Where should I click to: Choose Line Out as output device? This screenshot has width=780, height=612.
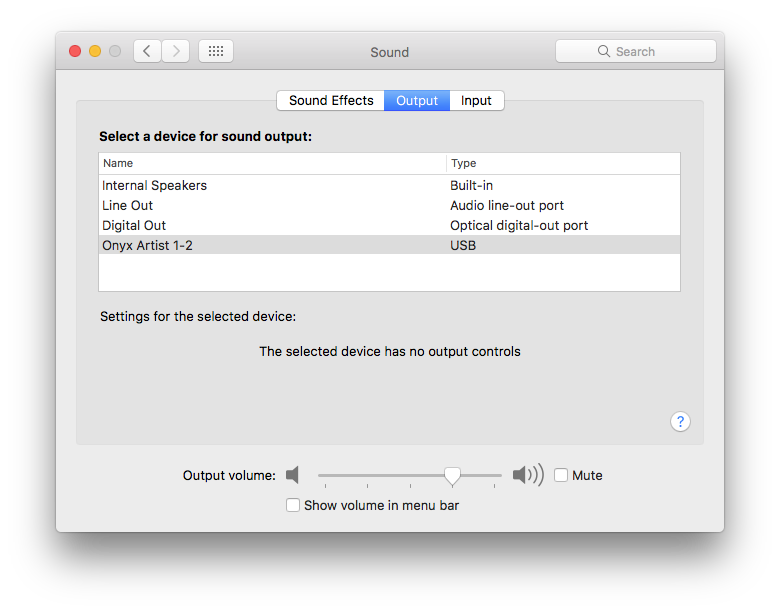pyautogui.click(x=128, y=205)
